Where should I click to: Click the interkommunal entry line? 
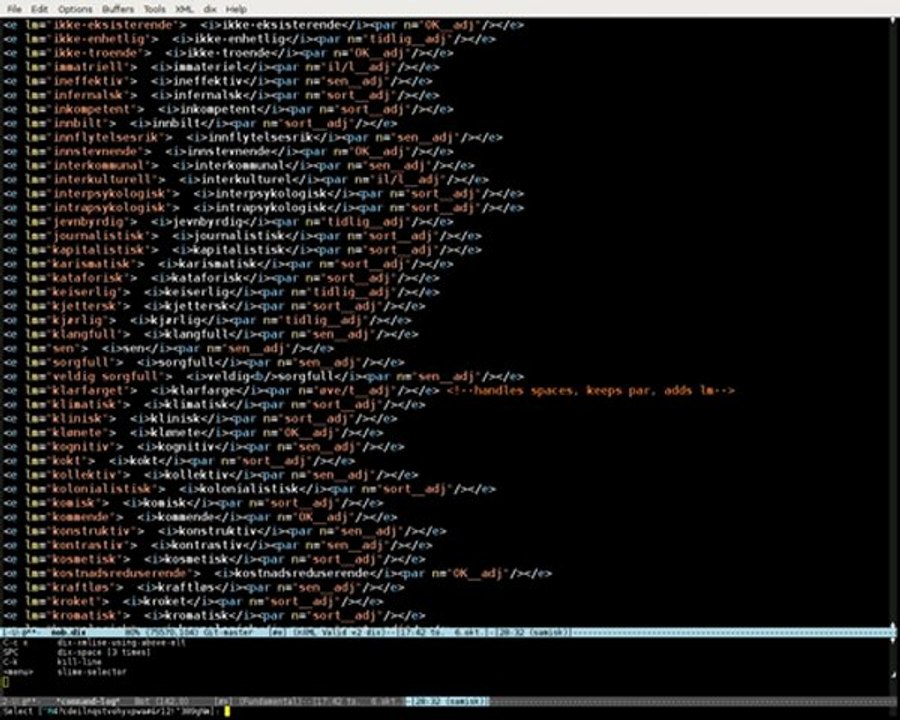(239, 165)
